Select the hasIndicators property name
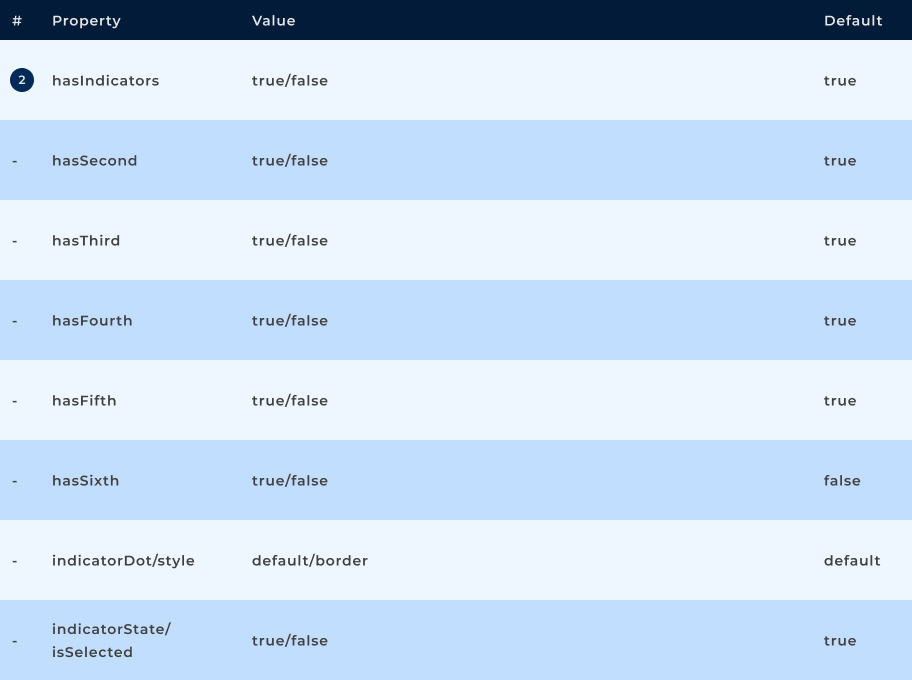This screenshot has width=912, height=680. (105, 81)
